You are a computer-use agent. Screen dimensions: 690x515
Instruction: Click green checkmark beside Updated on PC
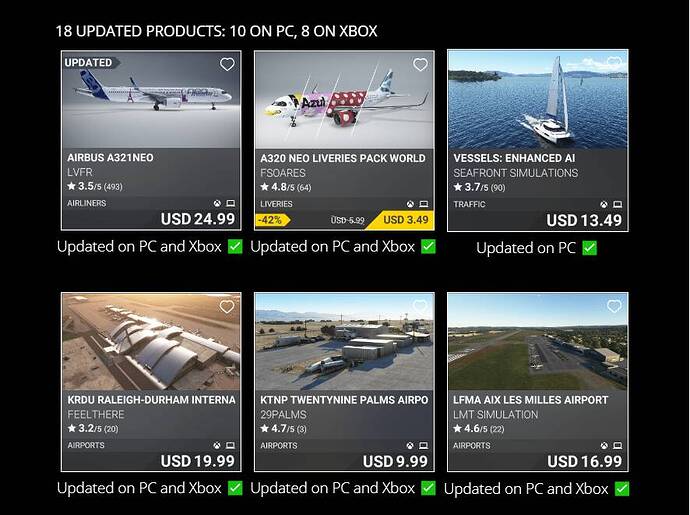[590, 248]
